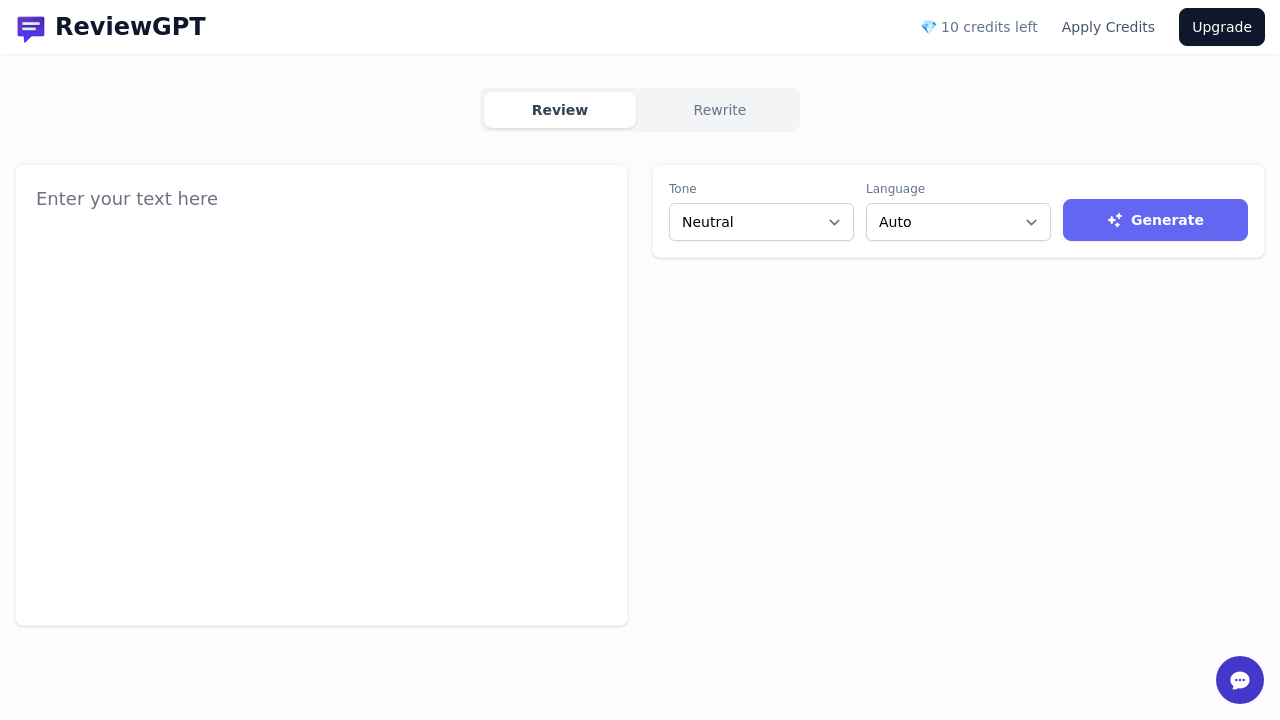Select the Review tab
This screenshot has width=1280, height=720.
pyautogui.click(x=559, y=110)
